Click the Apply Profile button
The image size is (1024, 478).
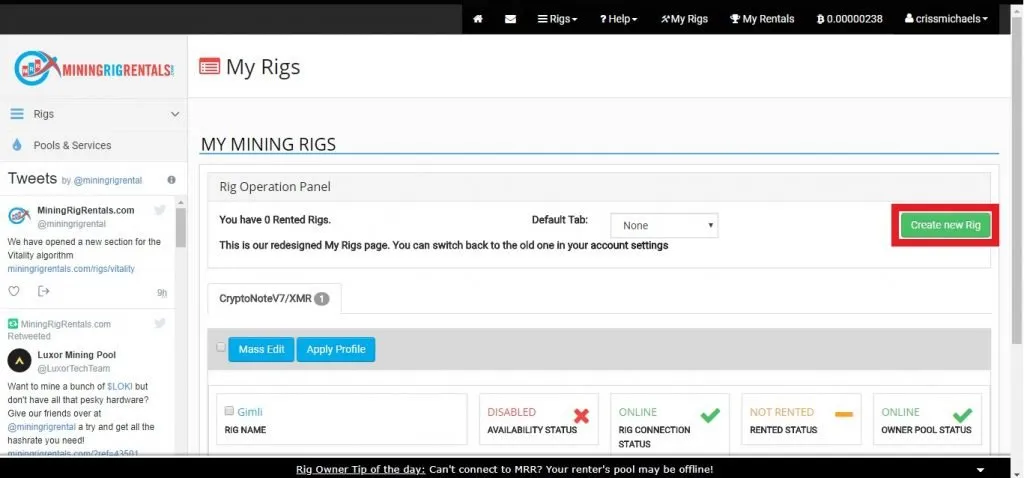point(336,349)
